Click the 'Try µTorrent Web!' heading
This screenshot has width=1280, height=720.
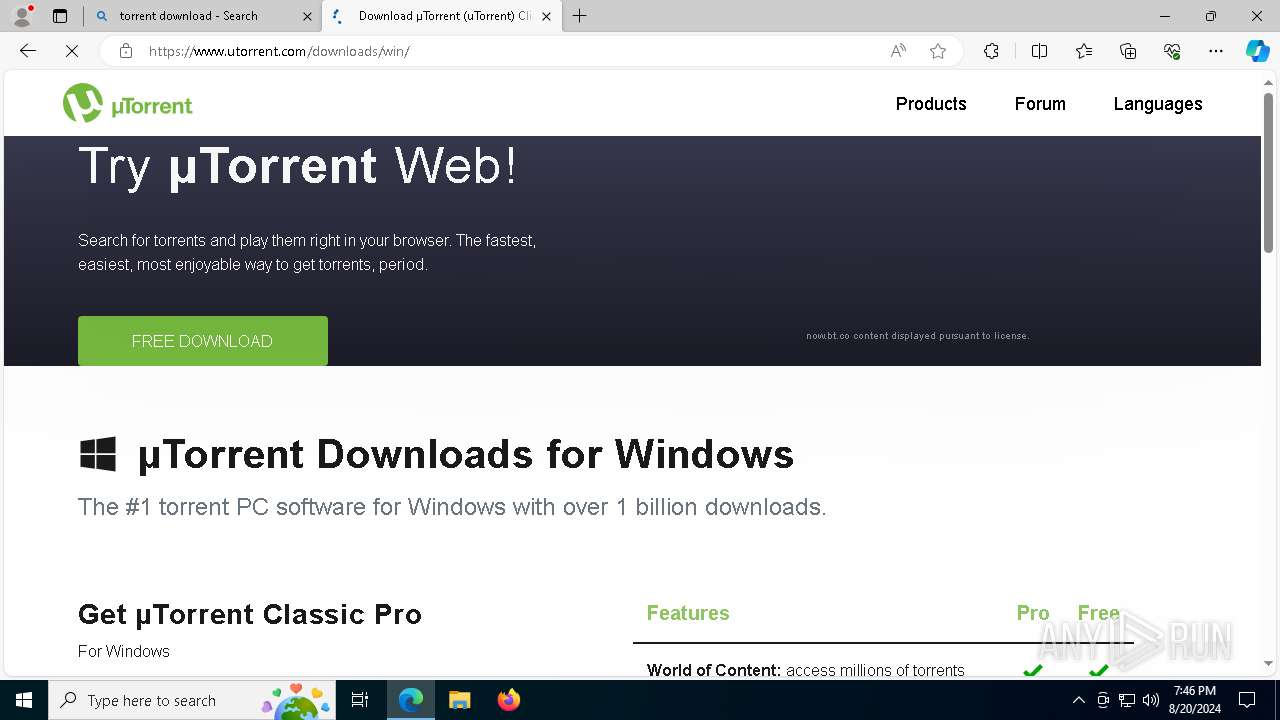point(298,165)
